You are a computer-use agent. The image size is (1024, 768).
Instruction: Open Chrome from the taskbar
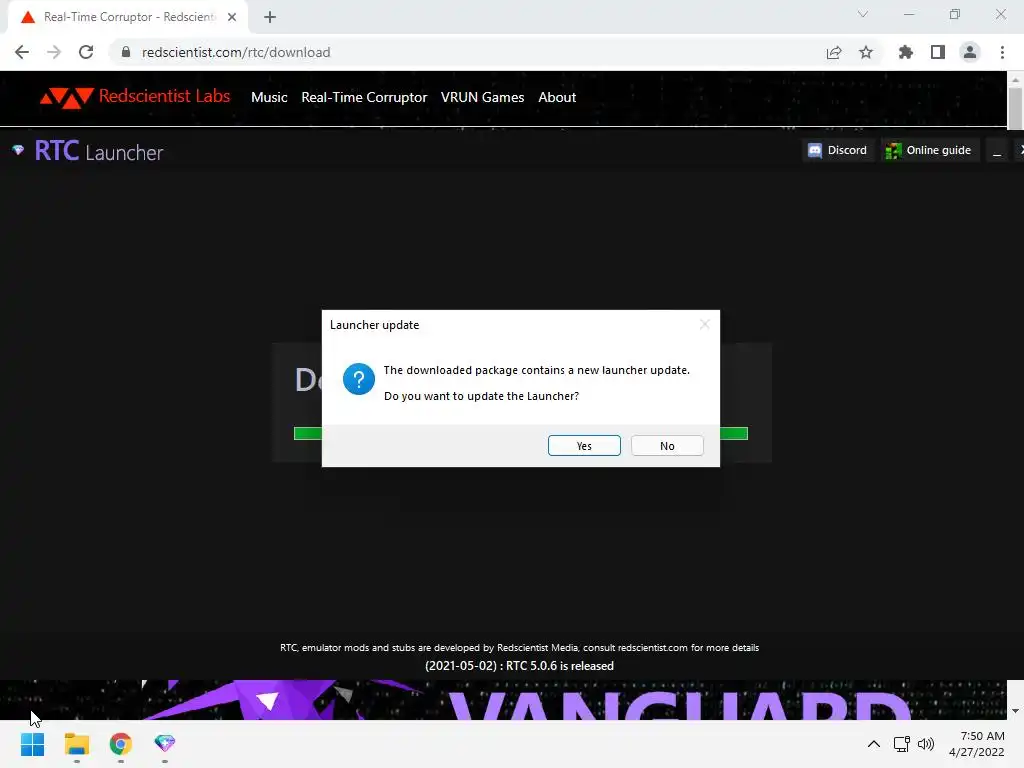click(120, 744)
